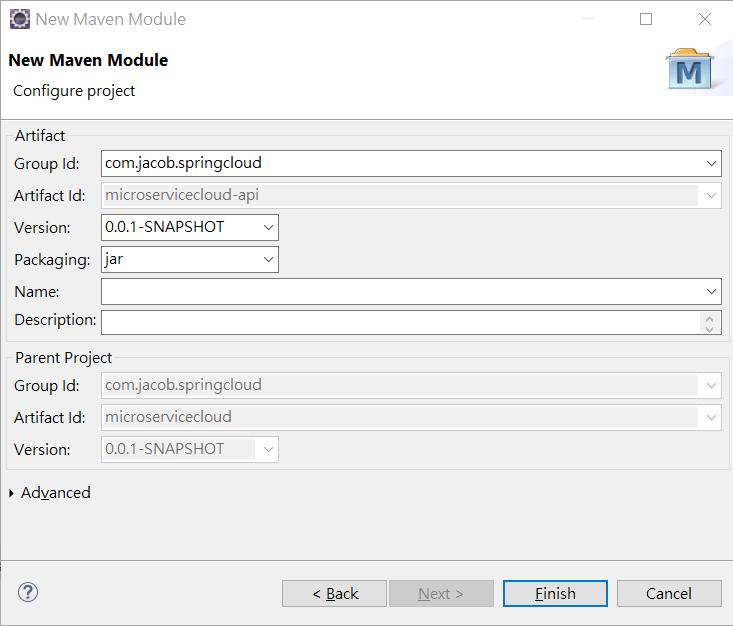Click the 'Parent Project' group label
733x626 pixels.
[x=64, y=358]
